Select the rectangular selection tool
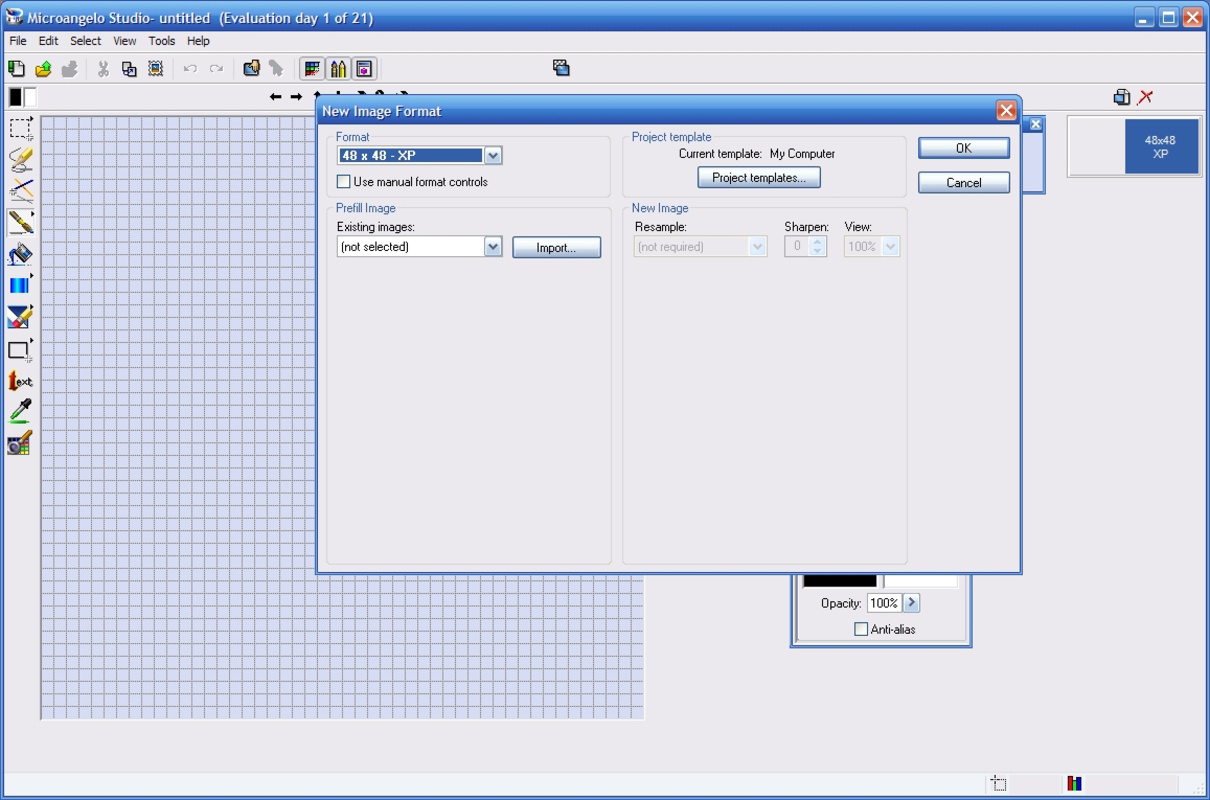1210x800 pixels. [18, 128]
